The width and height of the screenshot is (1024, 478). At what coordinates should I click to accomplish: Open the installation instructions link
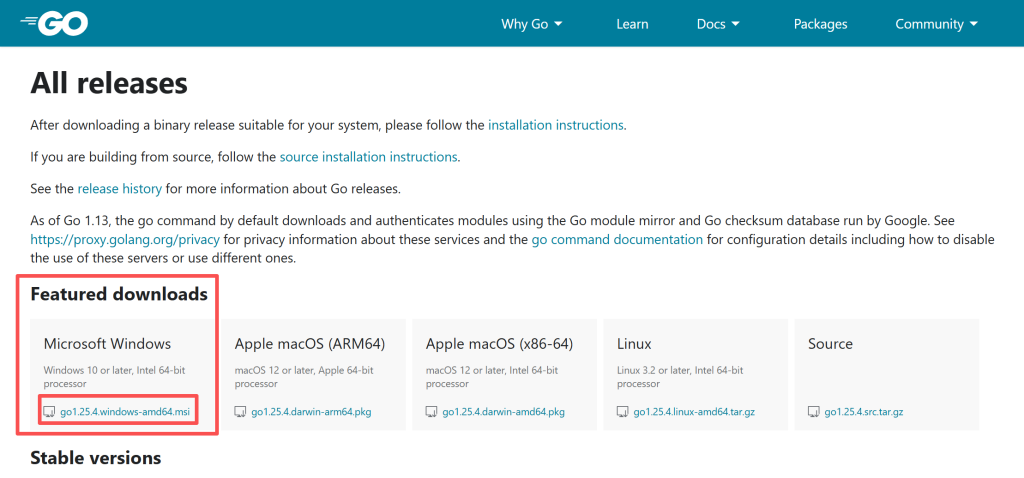[555, 125]
